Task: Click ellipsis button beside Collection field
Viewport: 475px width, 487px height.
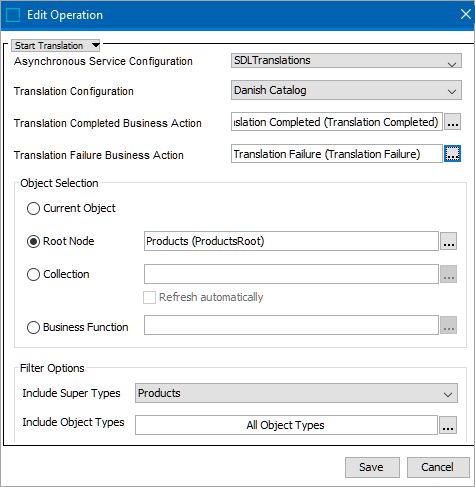Action: (x=448, y=274)
